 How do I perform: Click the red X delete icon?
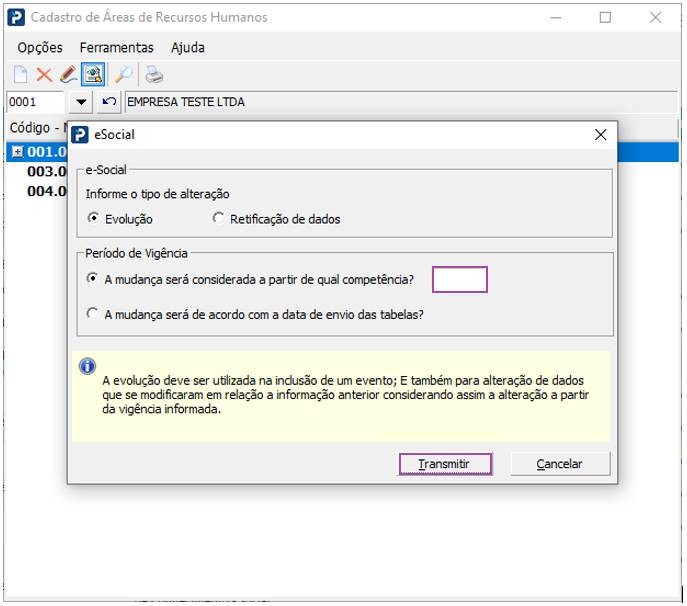(44, 75)
